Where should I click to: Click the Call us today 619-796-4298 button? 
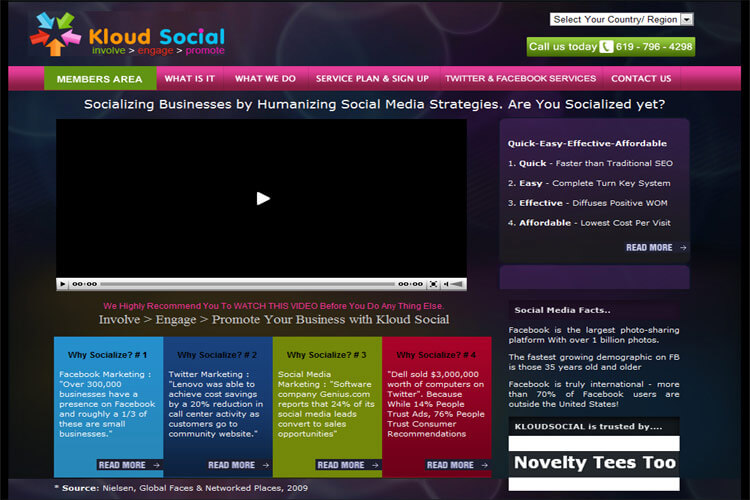(x=611, y=46)
